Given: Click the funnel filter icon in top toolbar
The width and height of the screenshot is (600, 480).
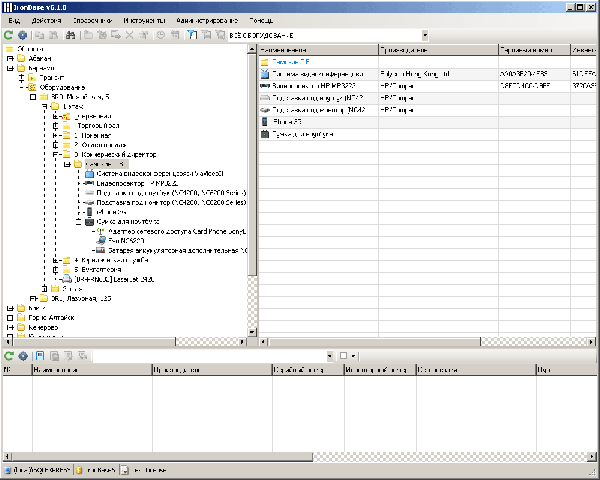Looking at the screenshot, I should [x=191, y=34].
